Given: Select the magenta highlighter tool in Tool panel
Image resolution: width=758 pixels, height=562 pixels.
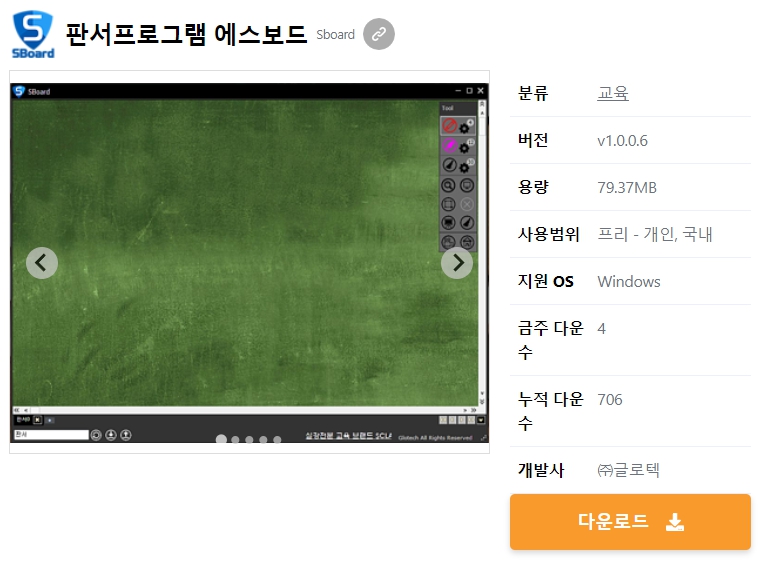Looking at the screenshot, I should tap(450, 145).
